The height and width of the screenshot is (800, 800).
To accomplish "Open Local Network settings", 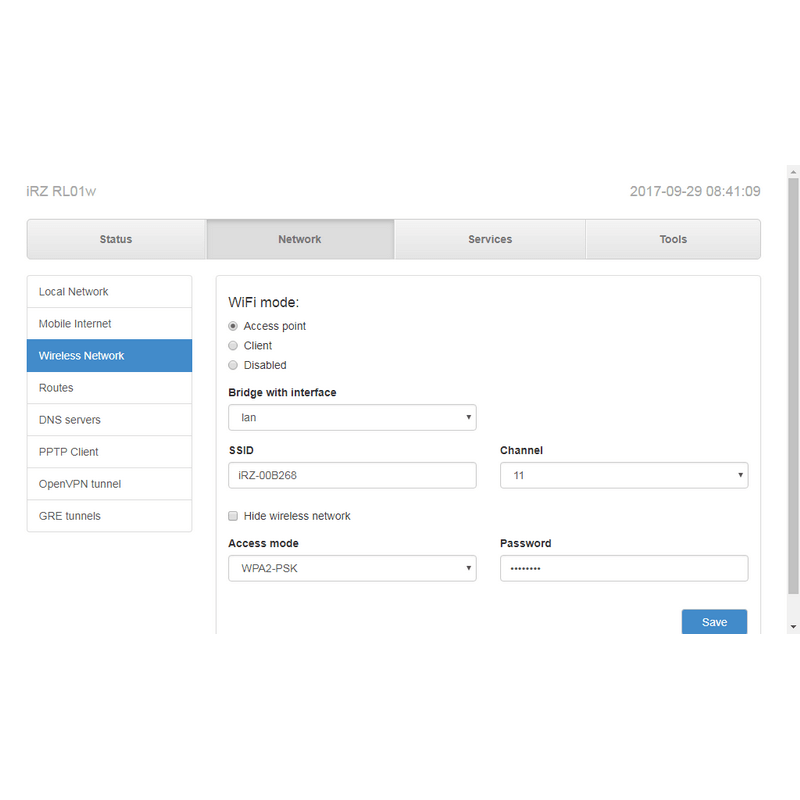I will click(109, 292).
